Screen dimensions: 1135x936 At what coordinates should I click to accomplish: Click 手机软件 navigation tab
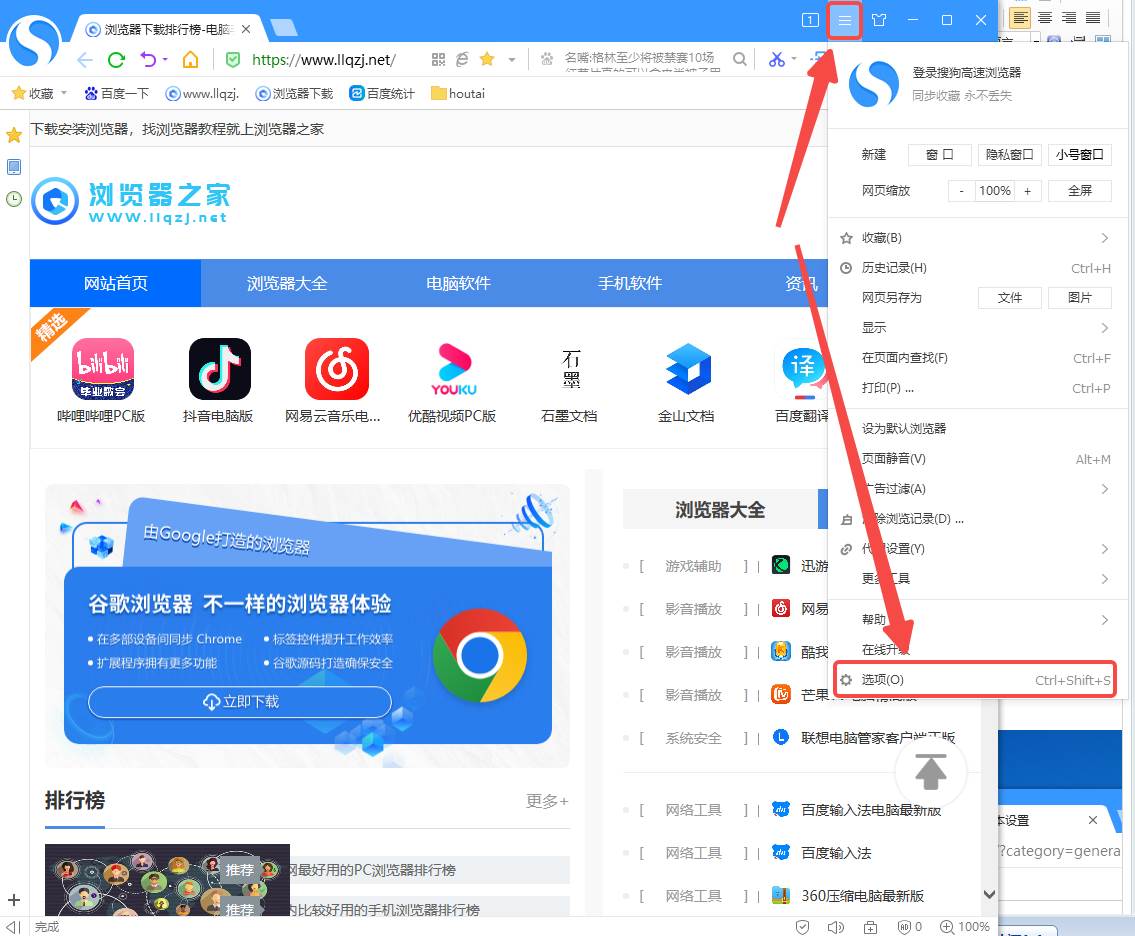click(x=630, y=283)
